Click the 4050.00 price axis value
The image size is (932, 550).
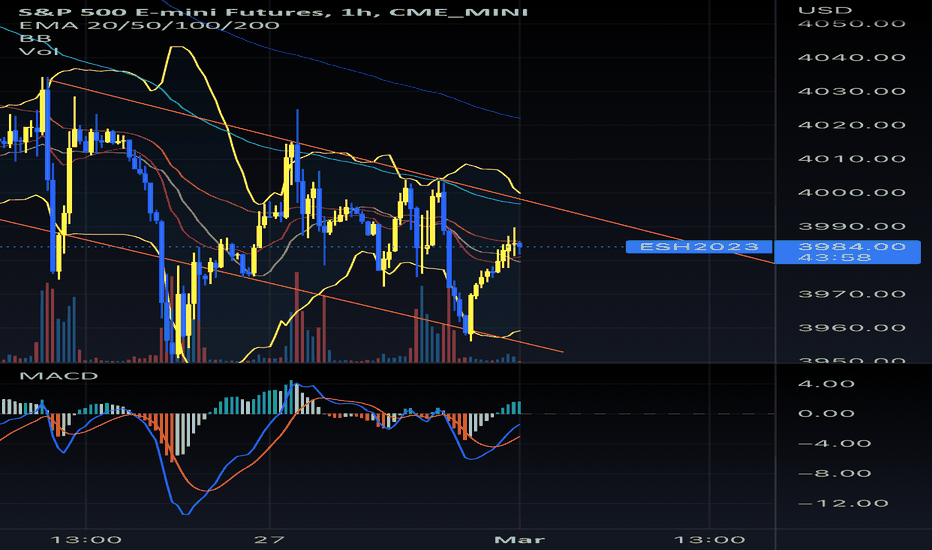pyautogui.click(x=852, y=24)
